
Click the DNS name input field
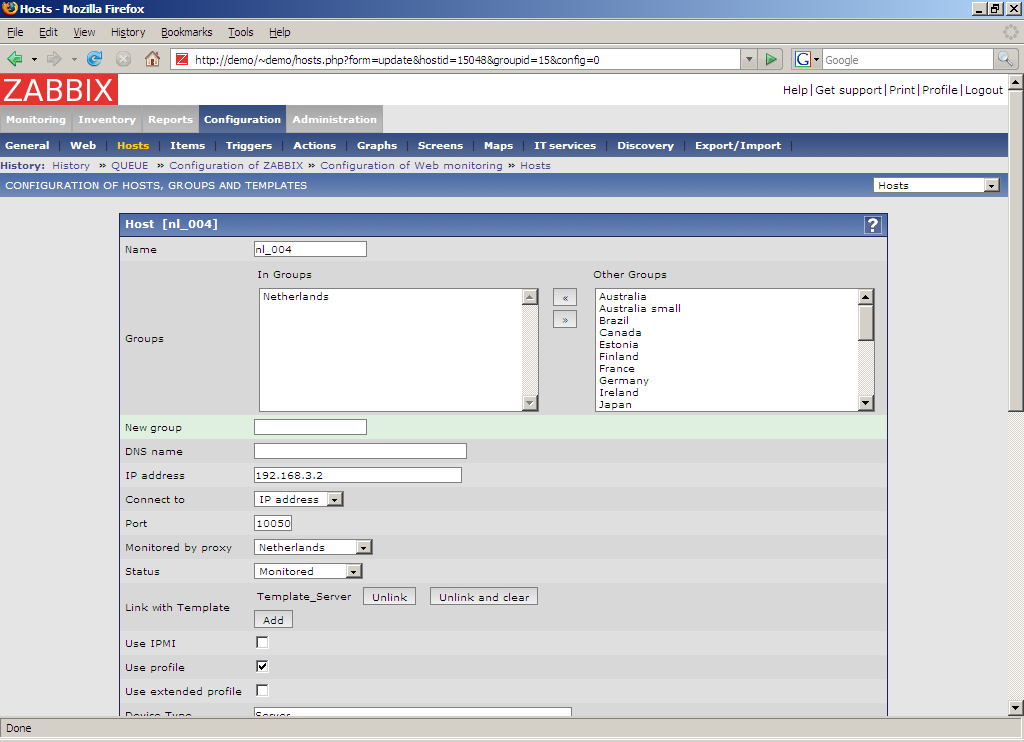[360, 451]
